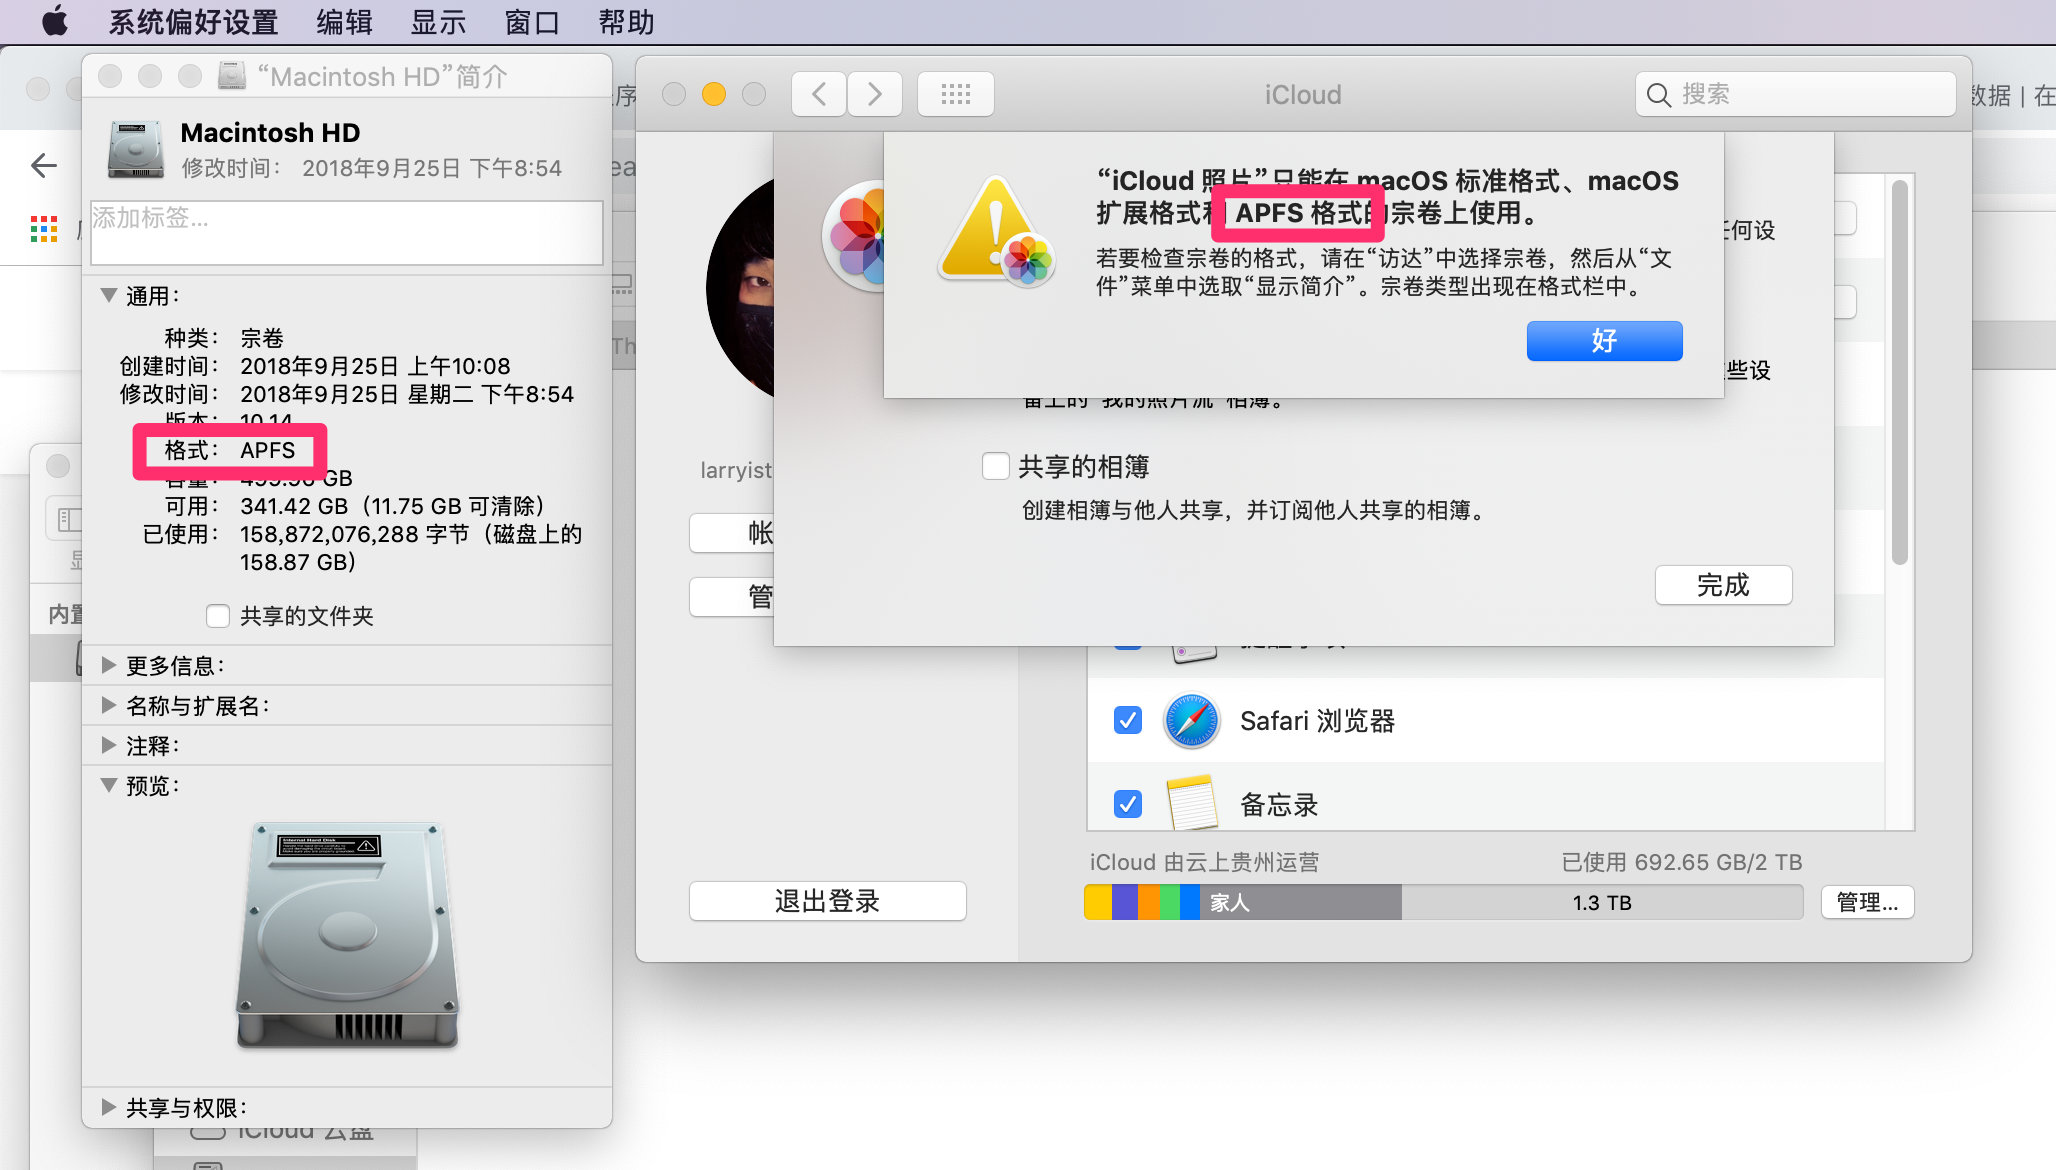Expand the 名称与扩展名 section
Image resolution: width=2056 pixels, height=1170 pixels.
pos(109,705)
